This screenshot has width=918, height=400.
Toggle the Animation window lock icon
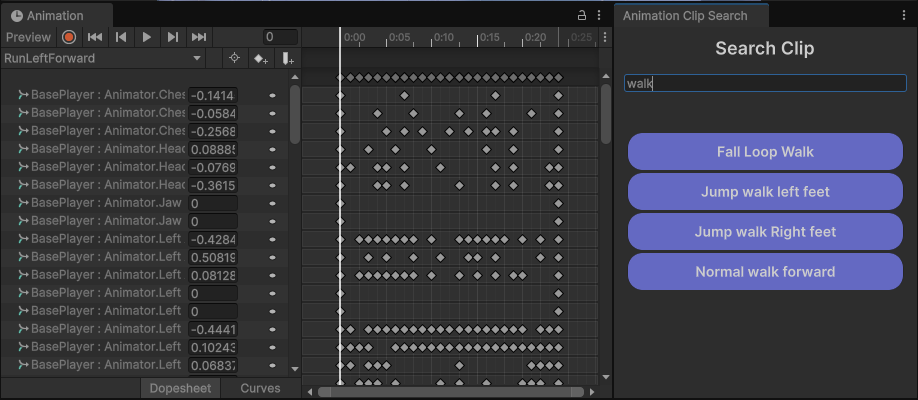(582, 16)
